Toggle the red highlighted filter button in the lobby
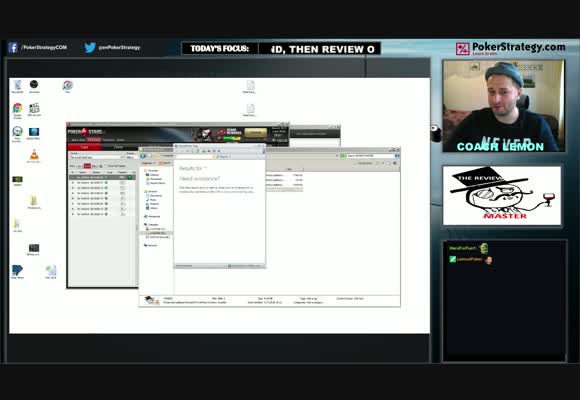Screen dimensions: 580x400 tap(87, 166)
